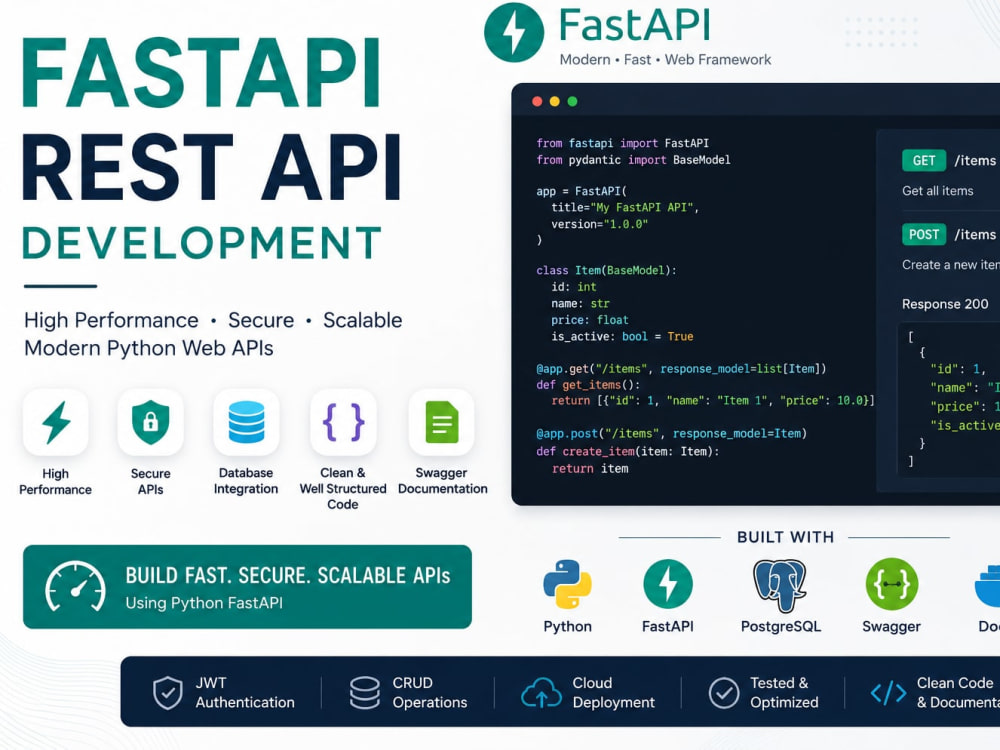The image size is (1000, 750).
Task: Click the yellow minimize dot on code window
Action: pyautogui.click(x=555, y=101)
